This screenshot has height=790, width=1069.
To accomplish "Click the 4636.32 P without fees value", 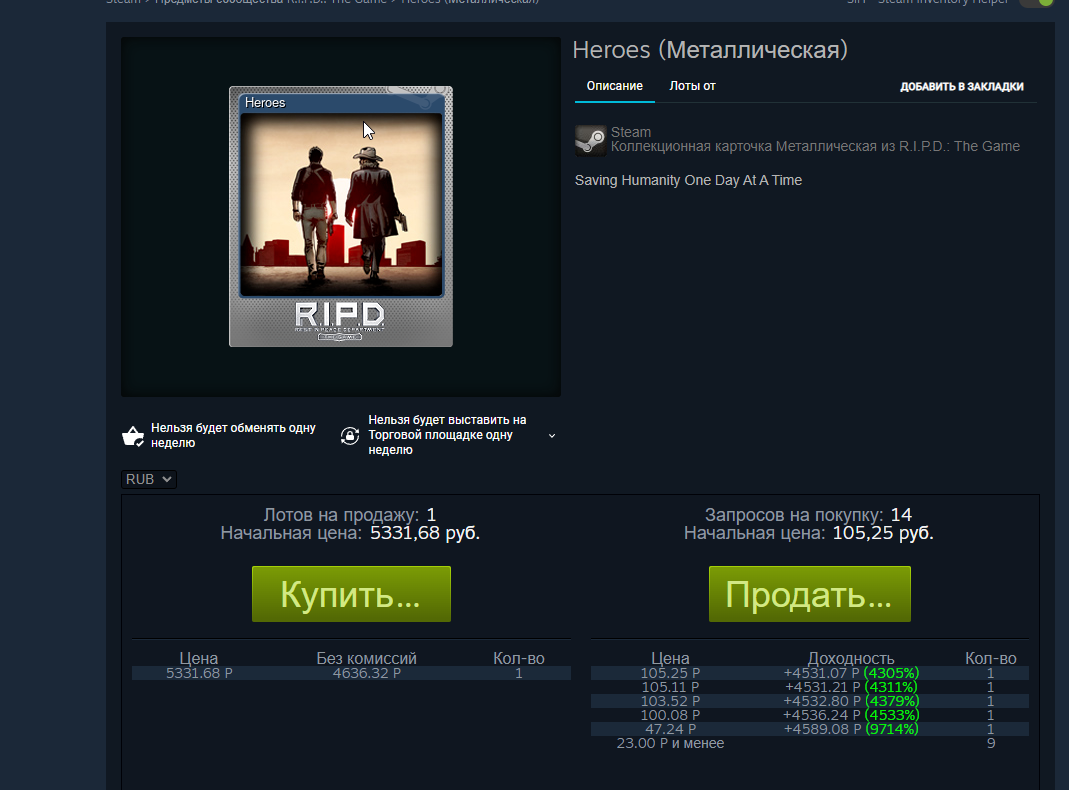I will [366, 673].
